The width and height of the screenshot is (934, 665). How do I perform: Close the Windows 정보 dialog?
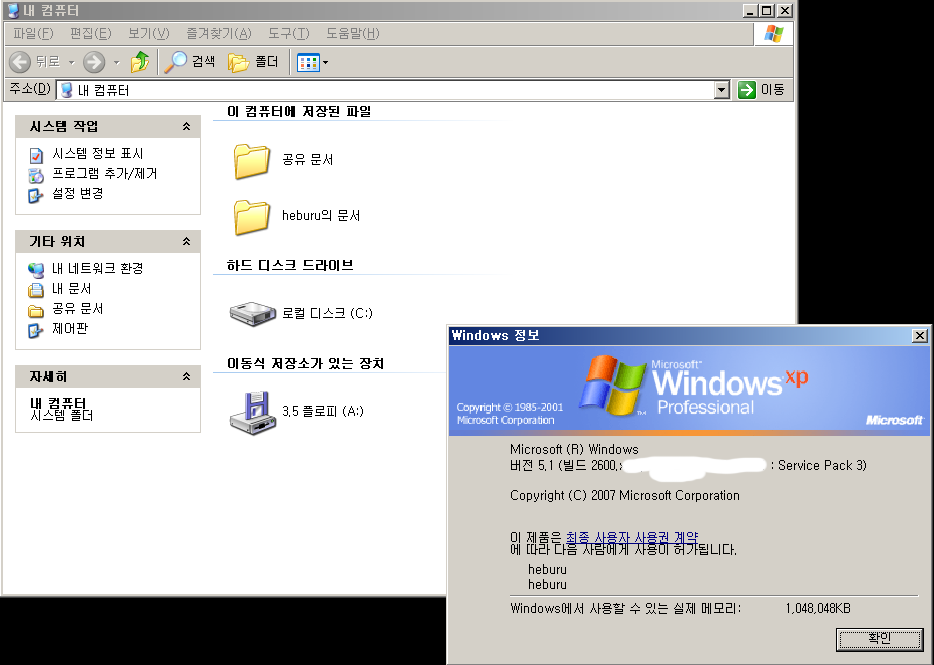[920, 335]
